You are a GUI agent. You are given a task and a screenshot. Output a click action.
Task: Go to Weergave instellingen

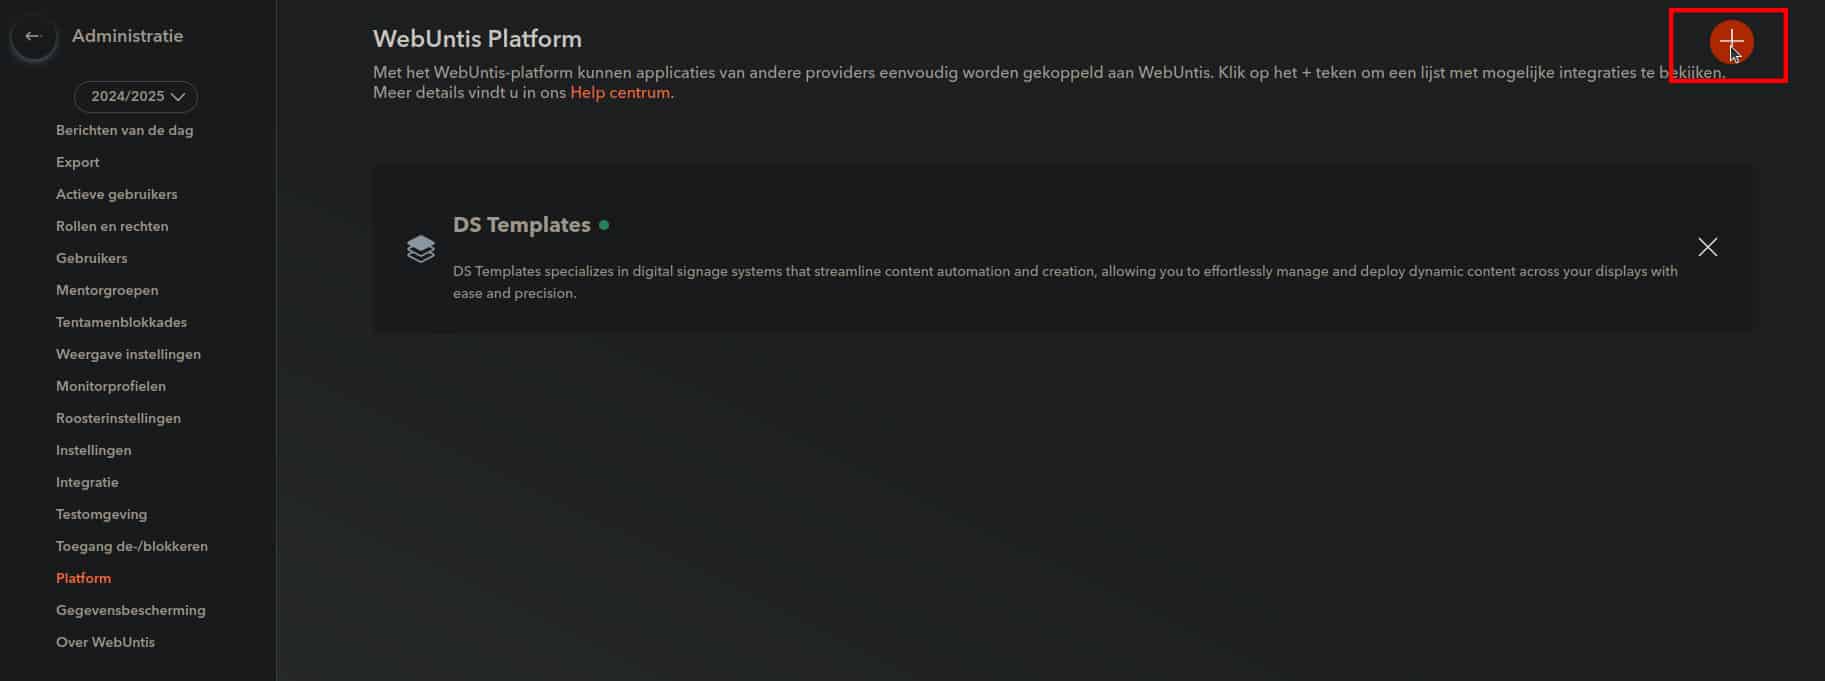click(129, 354)
